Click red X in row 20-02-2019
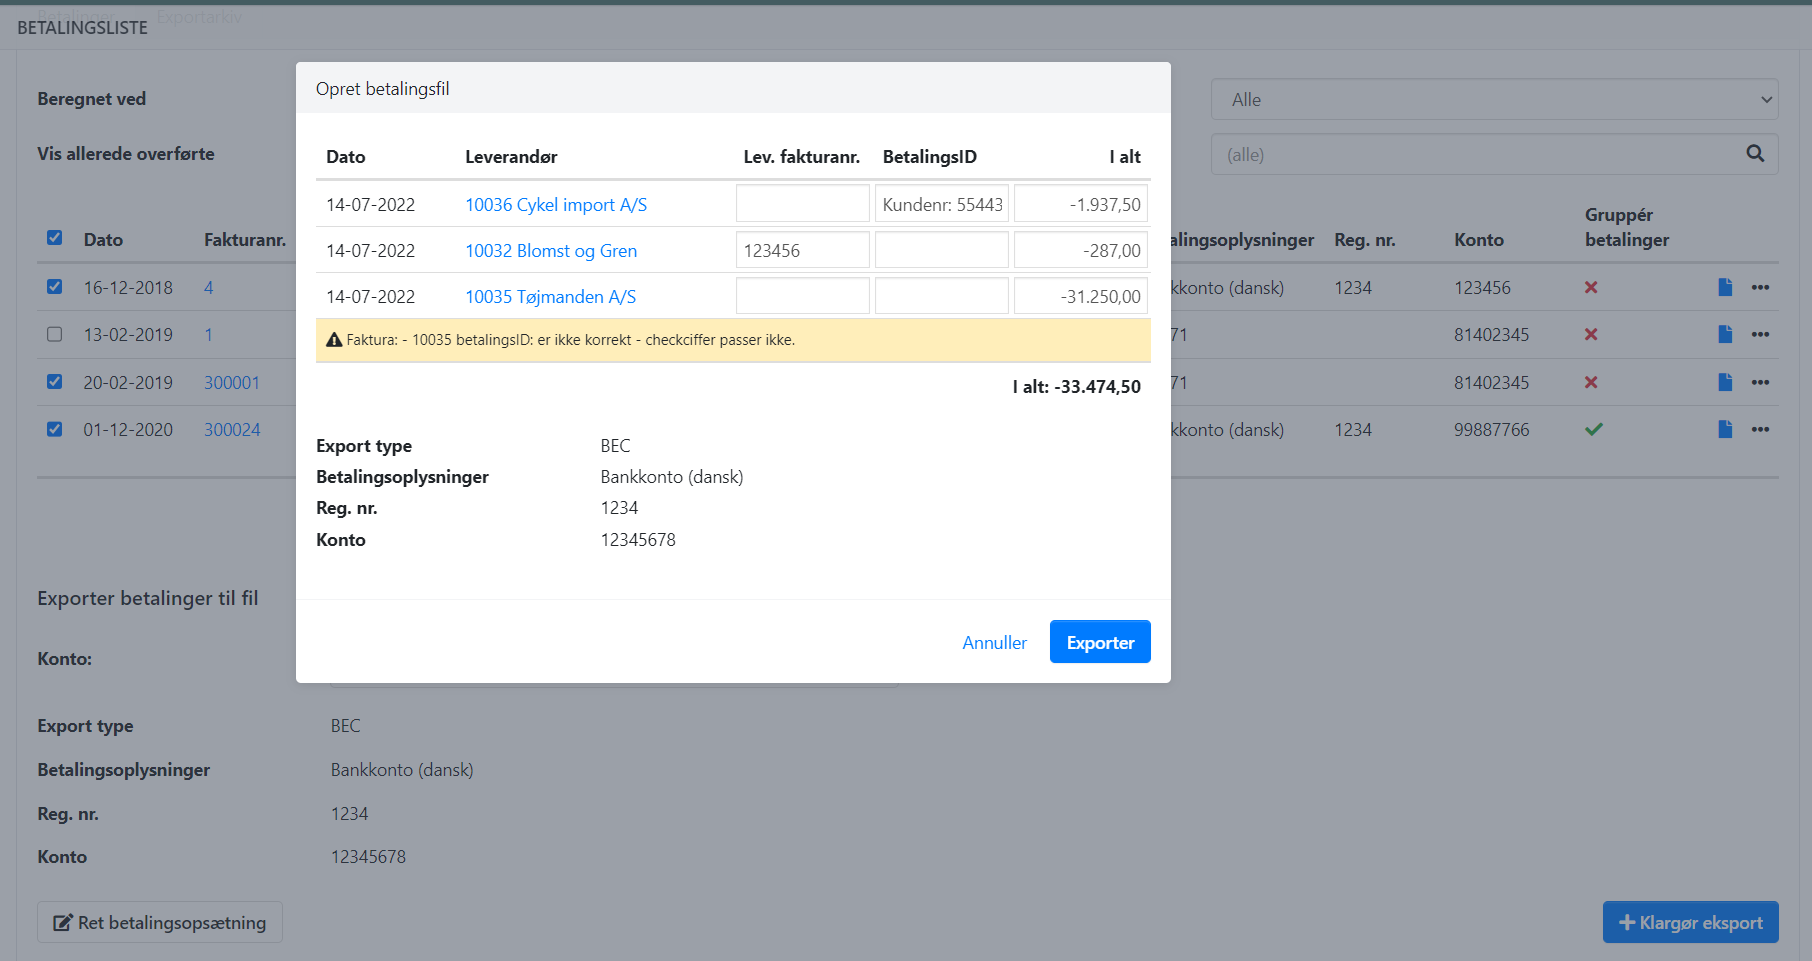Screen dimensions: 1812x961 (1591, 383)
